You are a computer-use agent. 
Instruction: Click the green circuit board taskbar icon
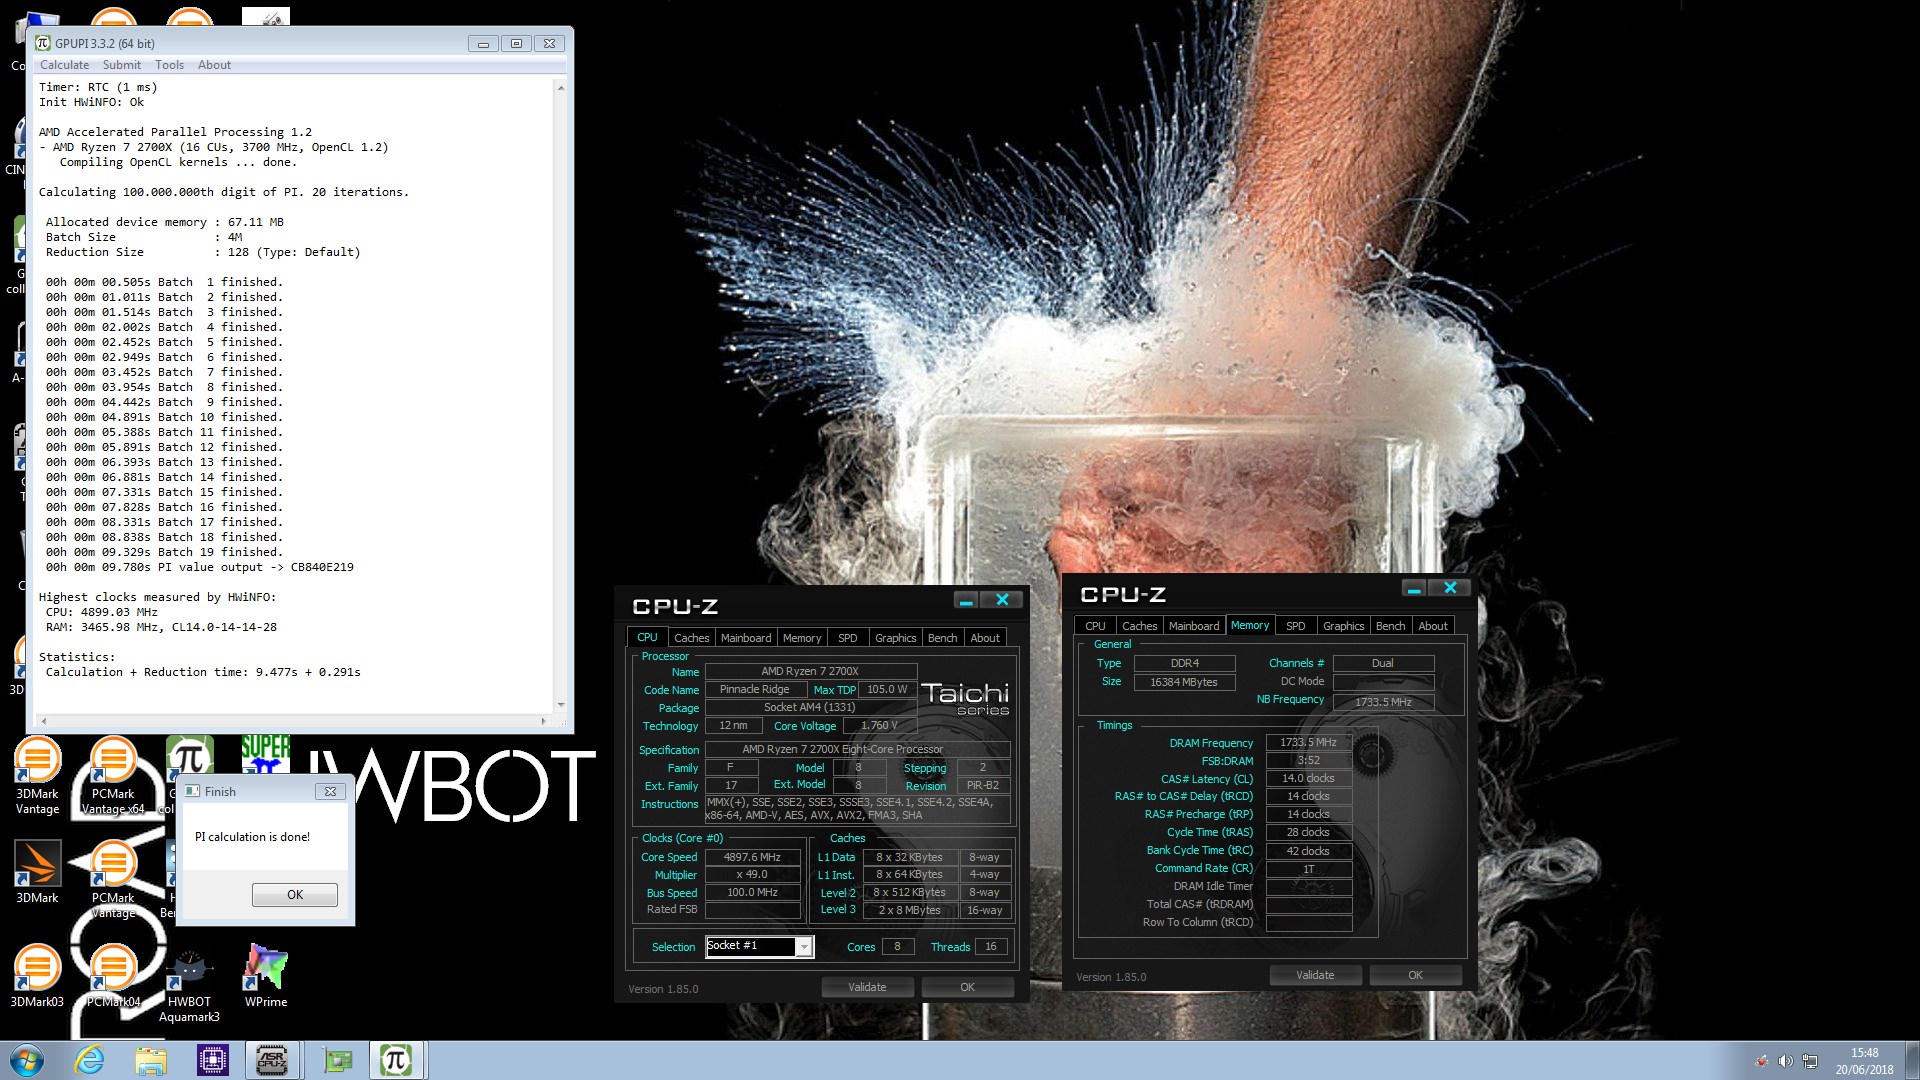click(338, 1060)
